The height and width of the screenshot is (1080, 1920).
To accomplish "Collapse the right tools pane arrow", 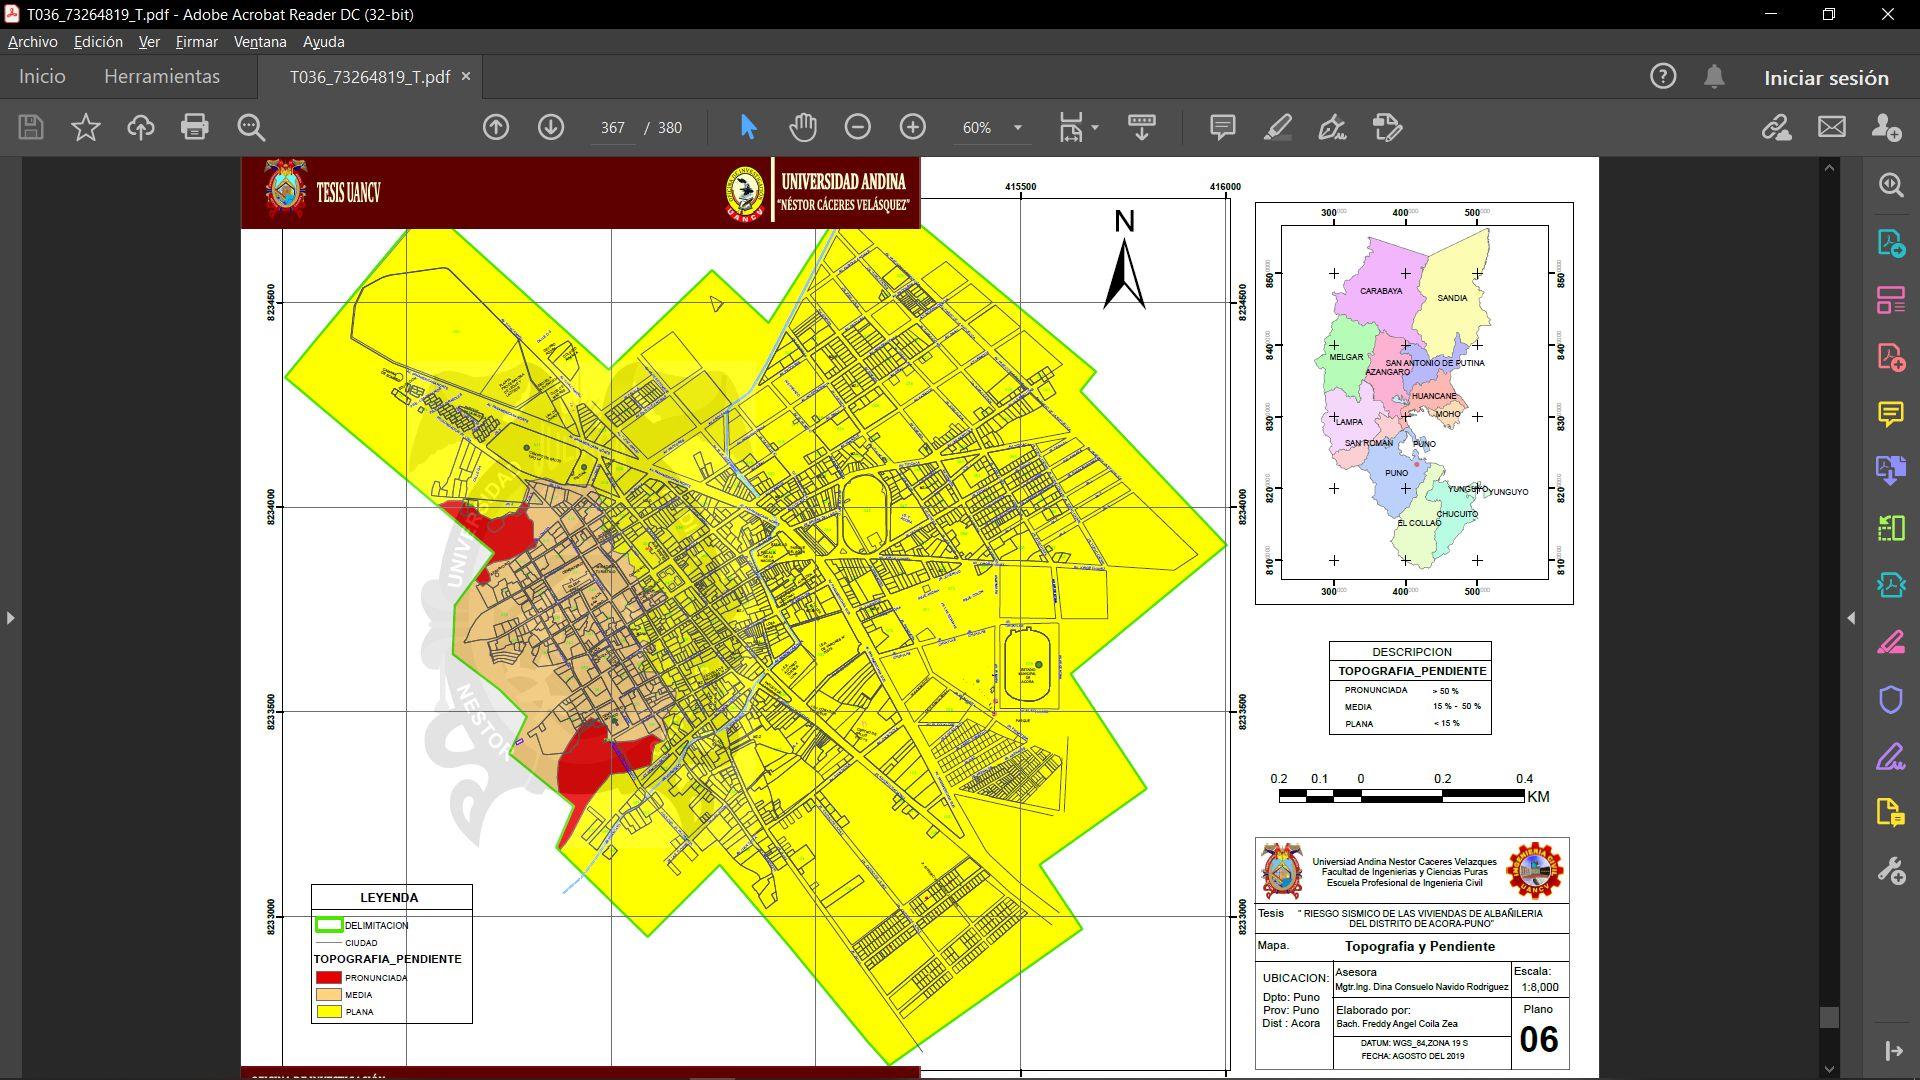I will point(1851,618).
